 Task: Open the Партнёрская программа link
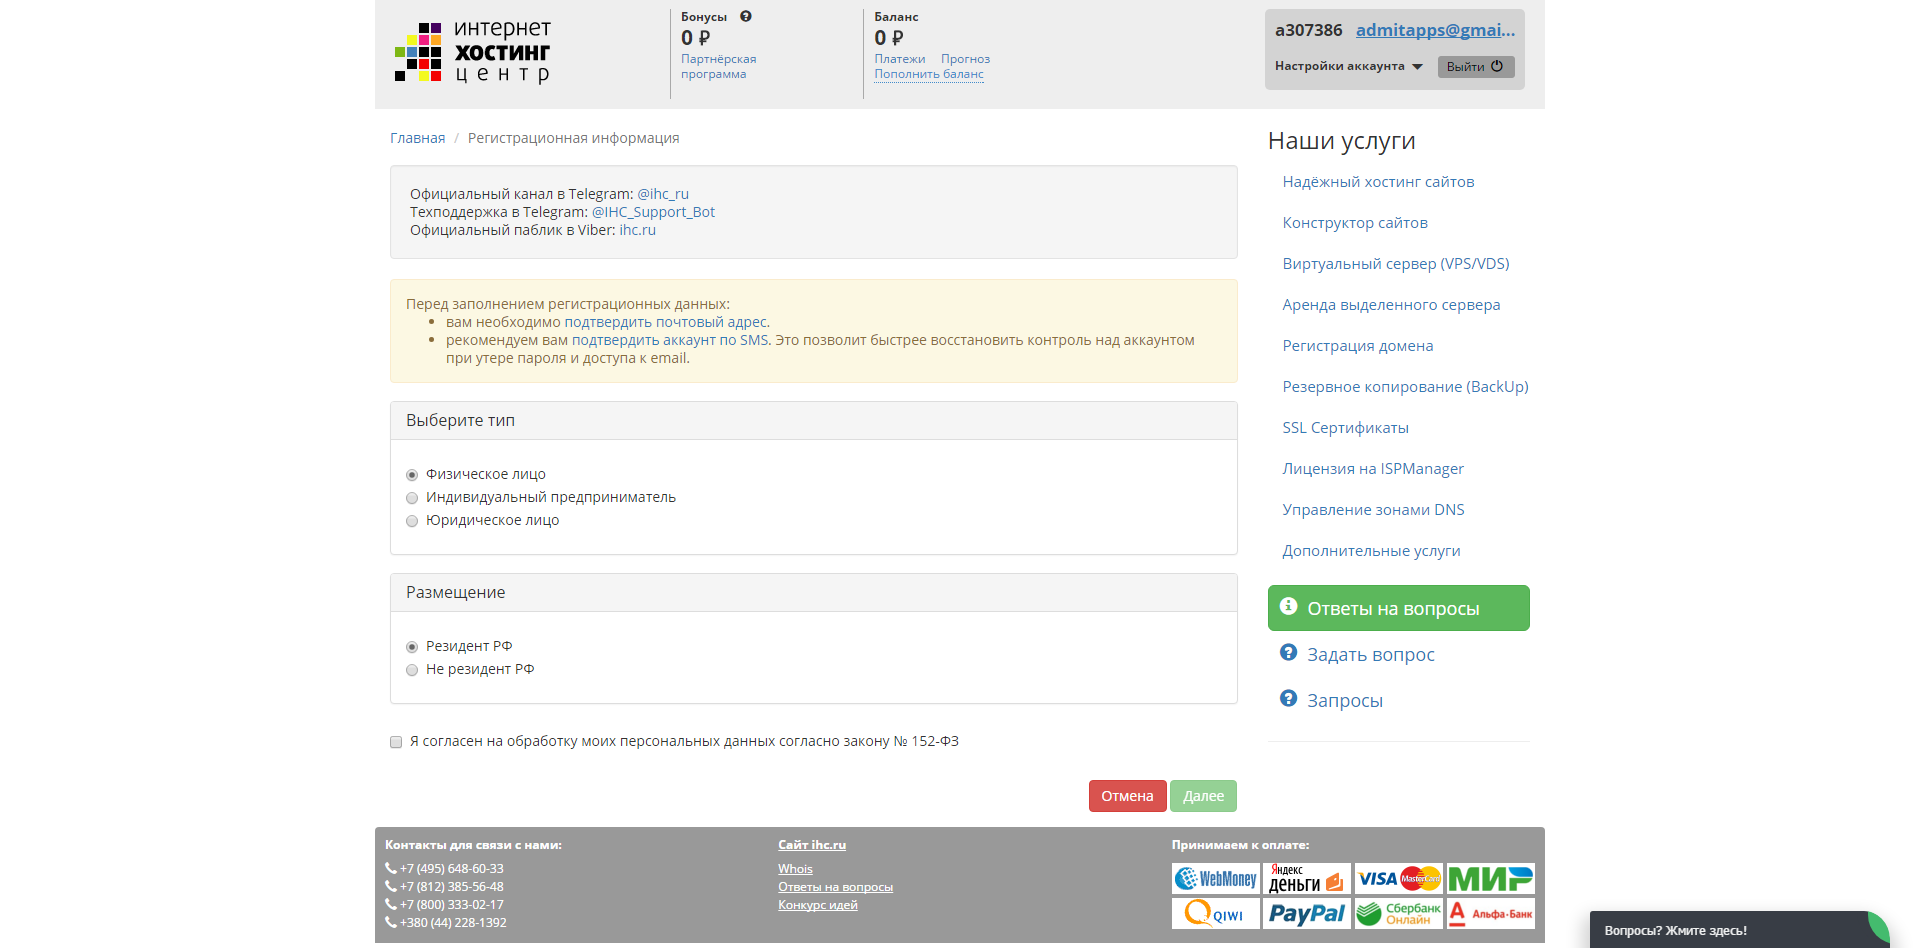tap(718, 66)
